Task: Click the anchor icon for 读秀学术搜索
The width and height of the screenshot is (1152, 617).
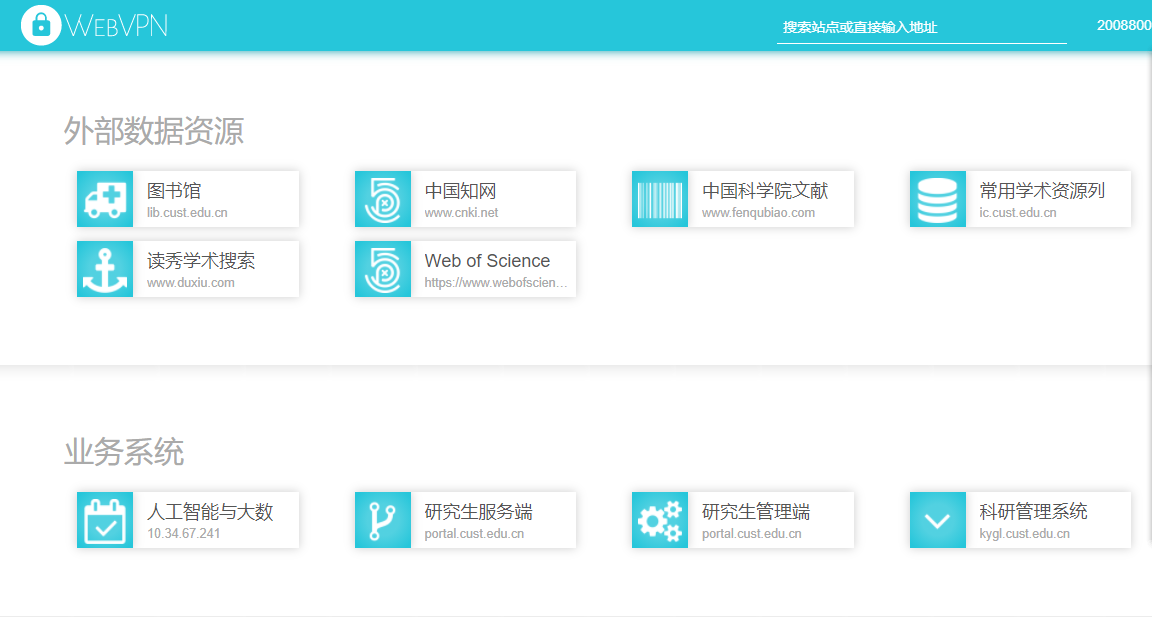Action: coord(105,269)
